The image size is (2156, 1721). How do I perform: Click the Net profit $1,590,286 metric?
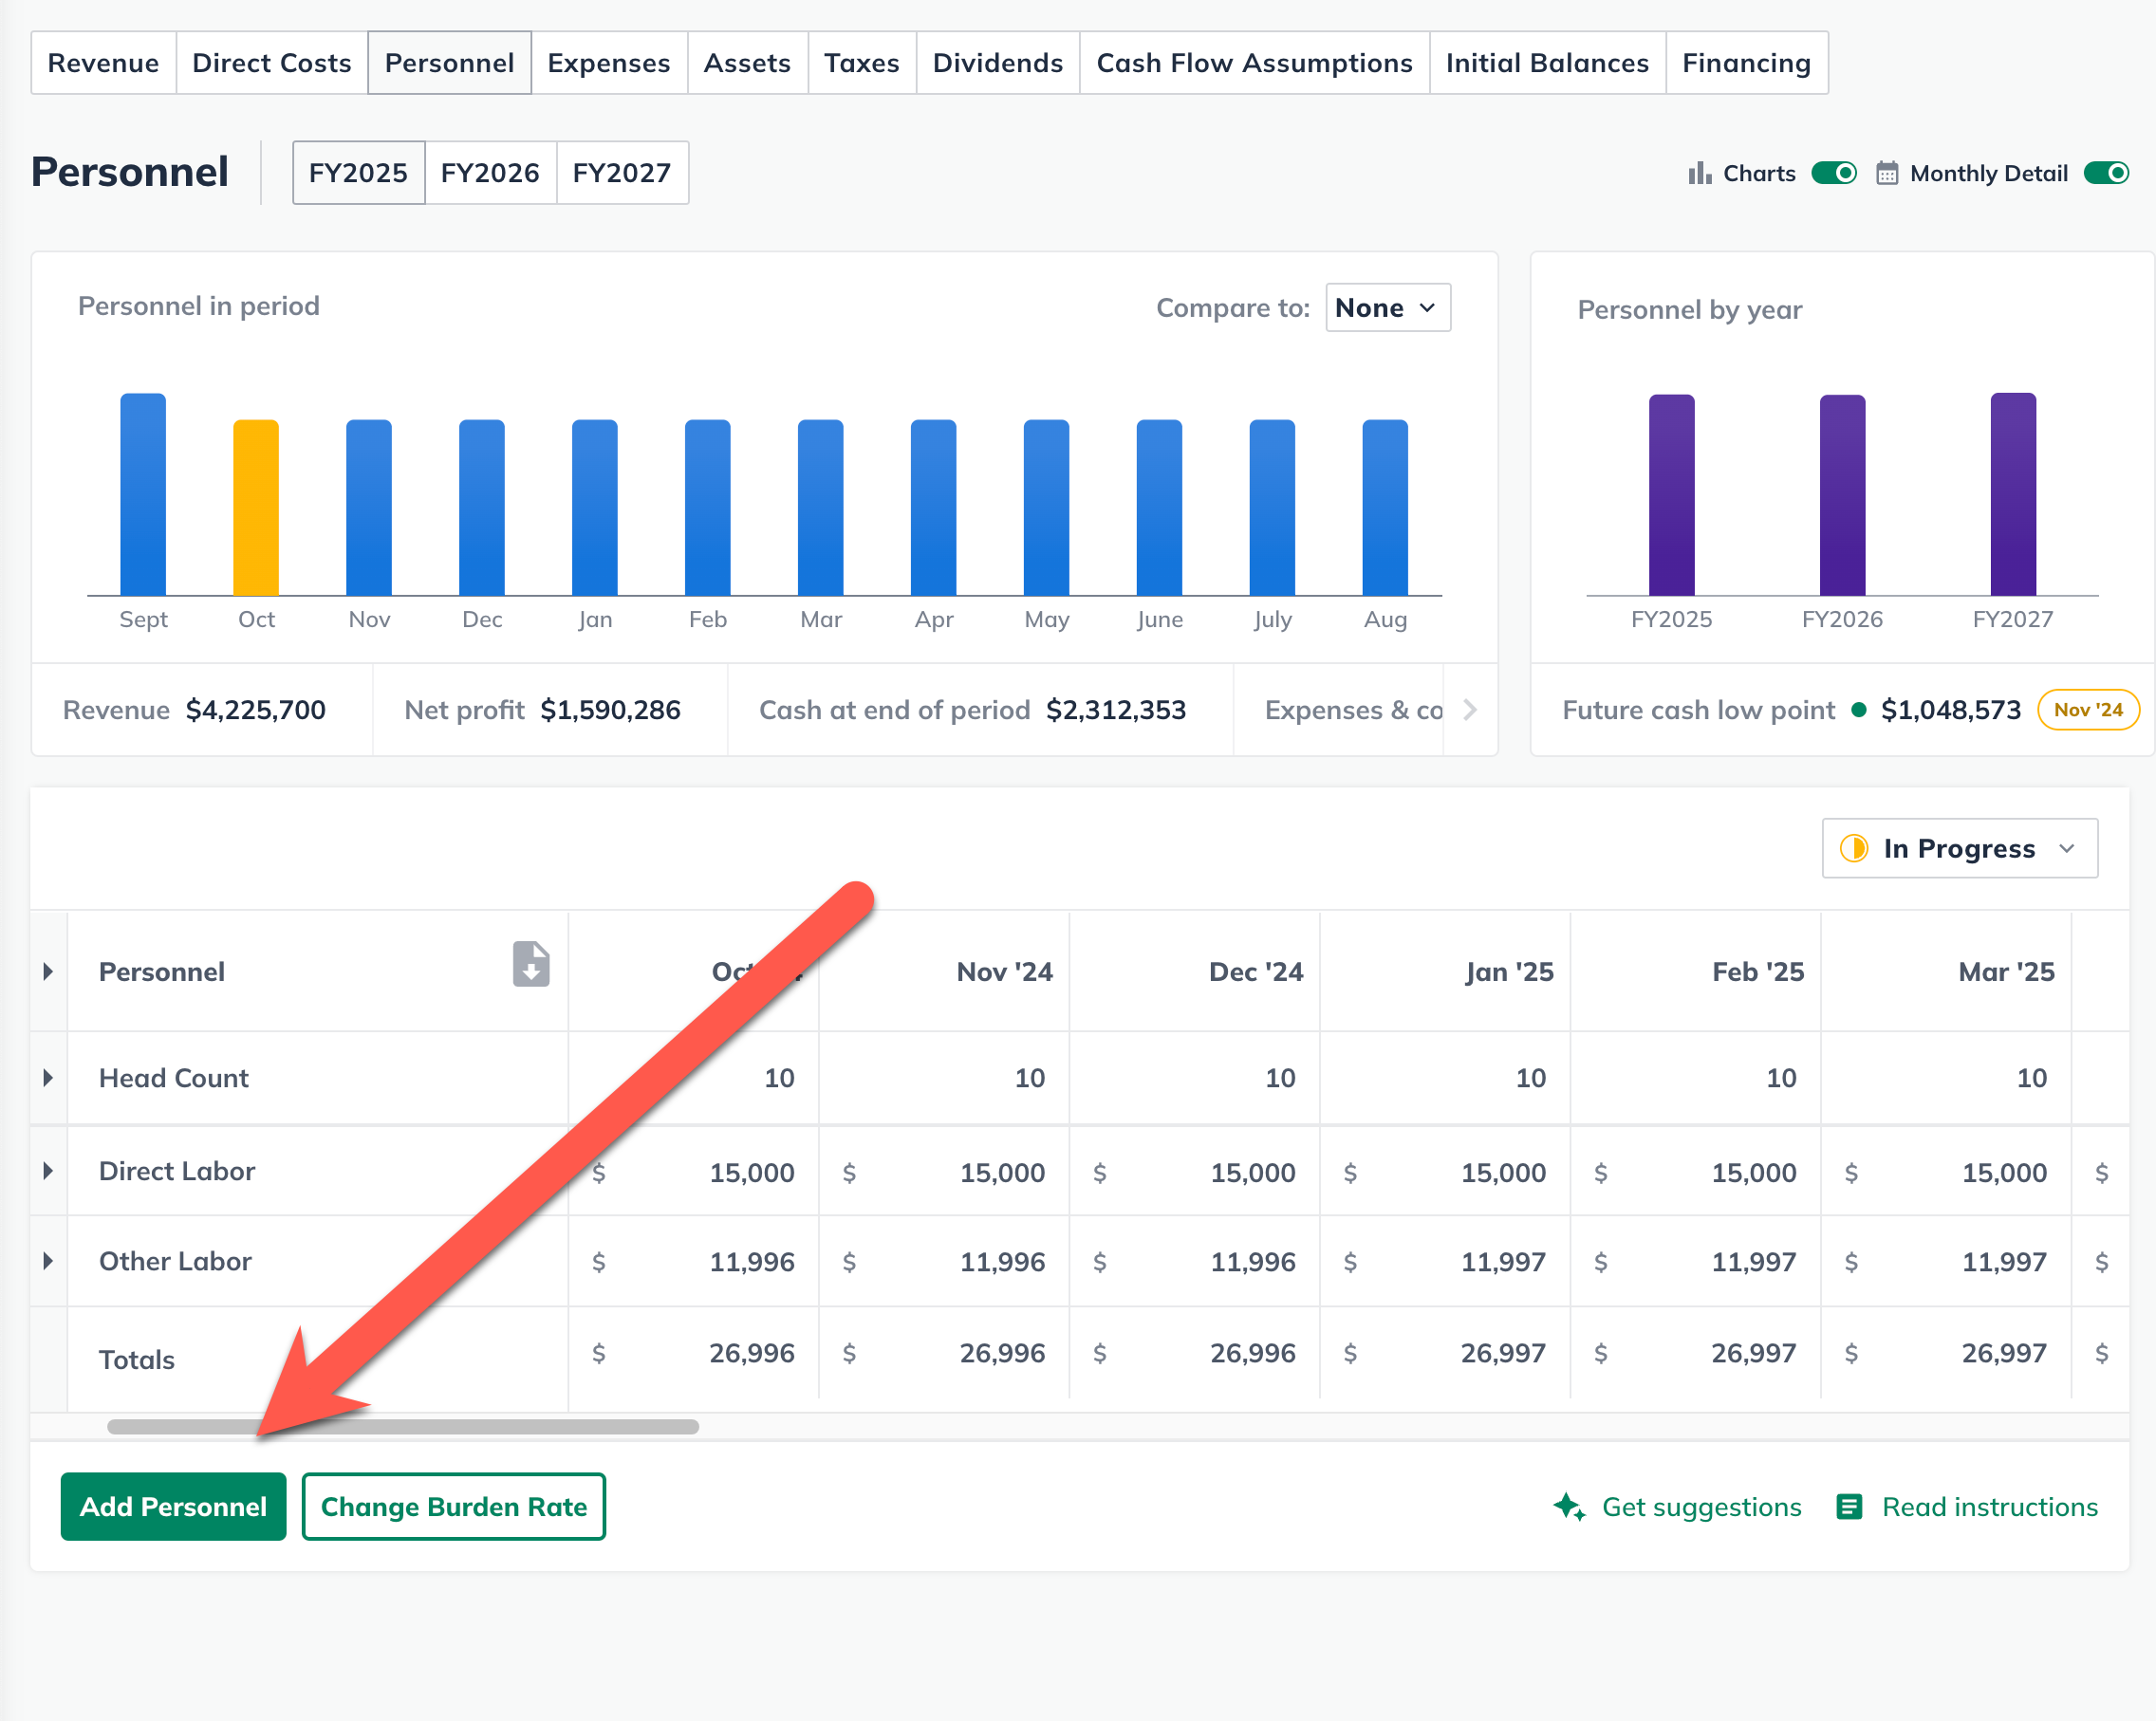point(542,710)
